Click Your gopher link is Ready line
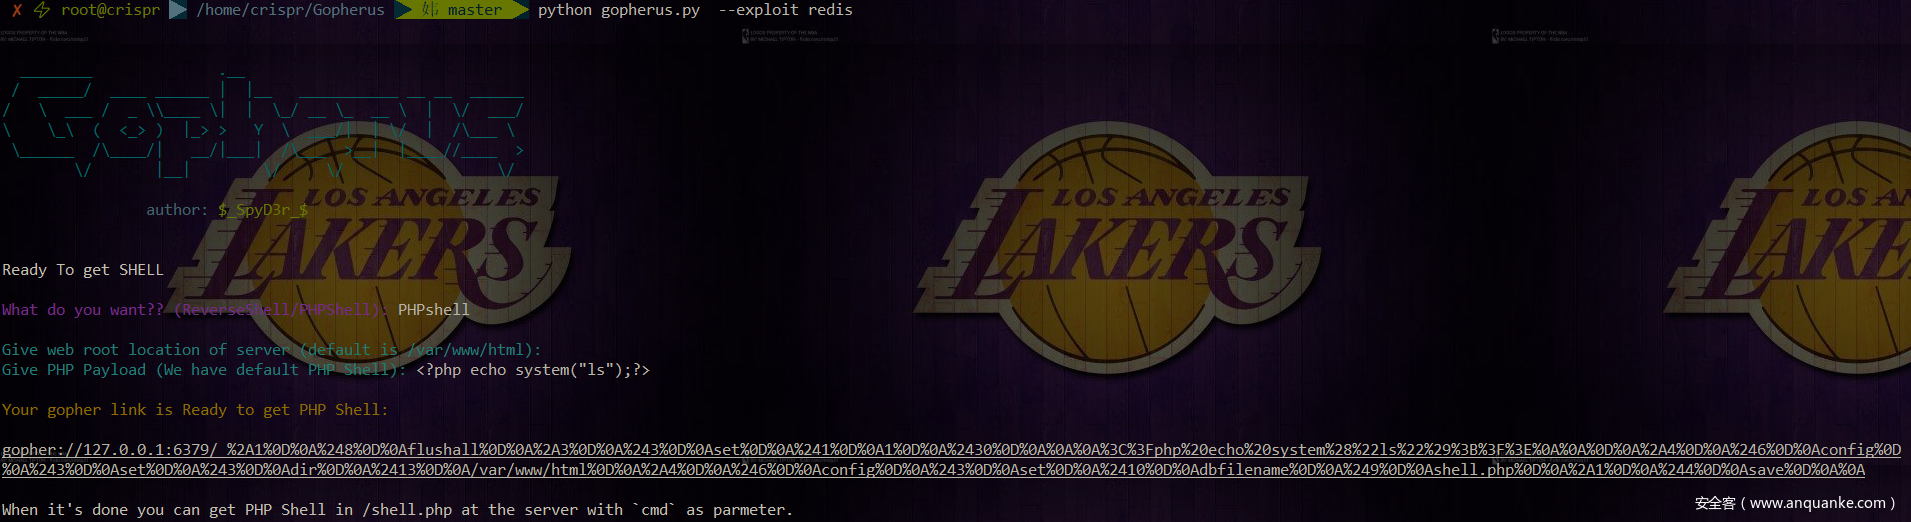This screenshot has height=522, width=1911. (195, 410)
